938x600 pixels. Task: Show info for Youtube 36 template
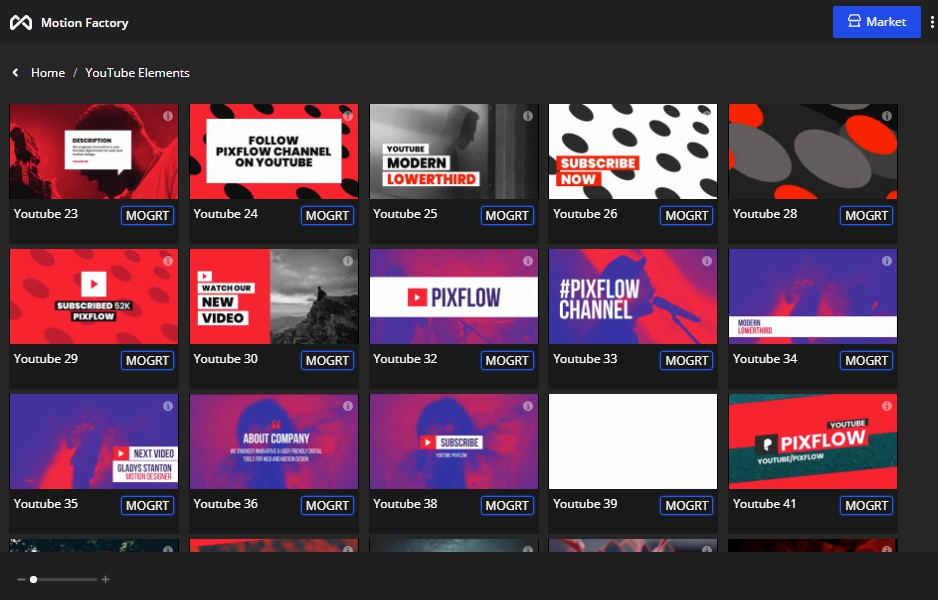coord(348,406)
